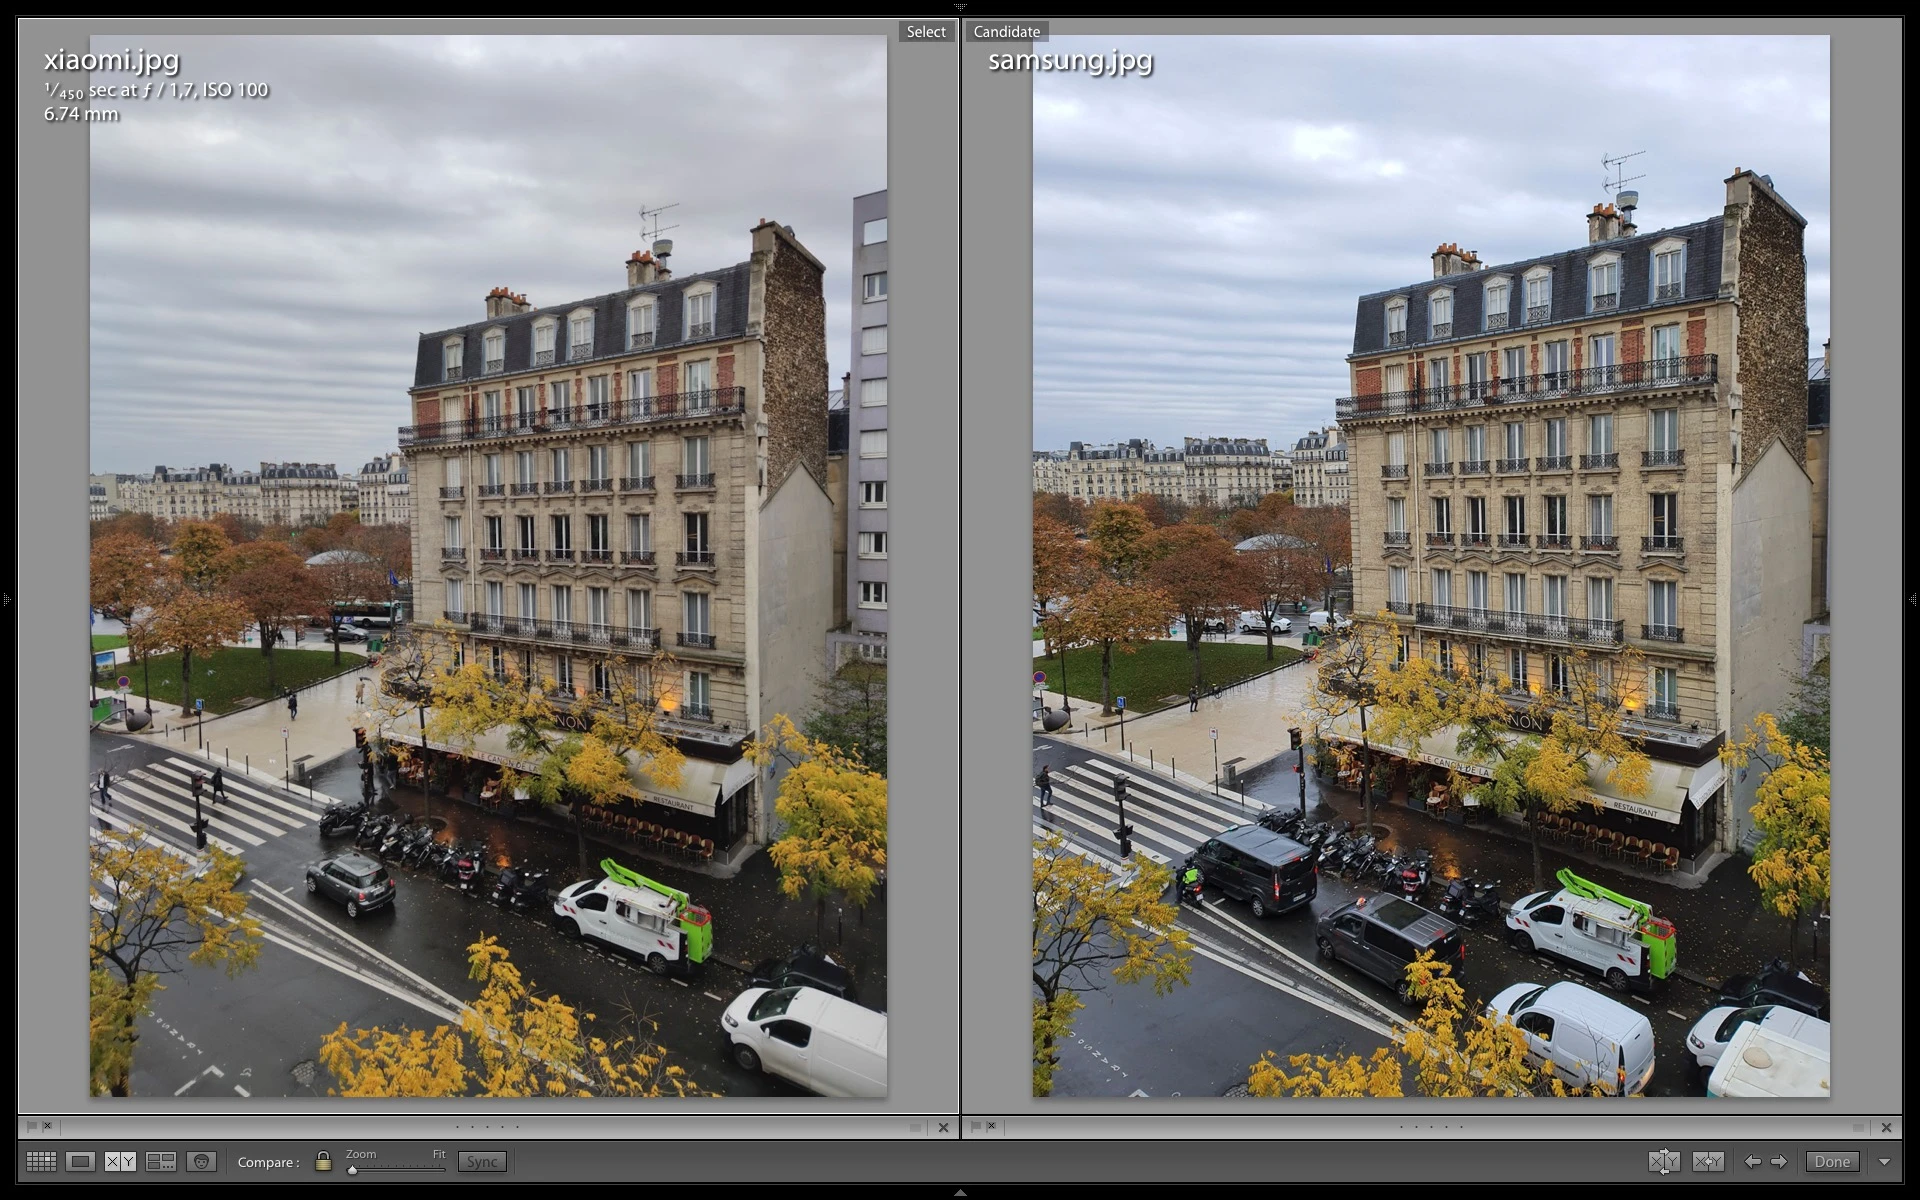1920x1200 pixels.
Task: Switch to Grid view
Action: coord(41,1161)
